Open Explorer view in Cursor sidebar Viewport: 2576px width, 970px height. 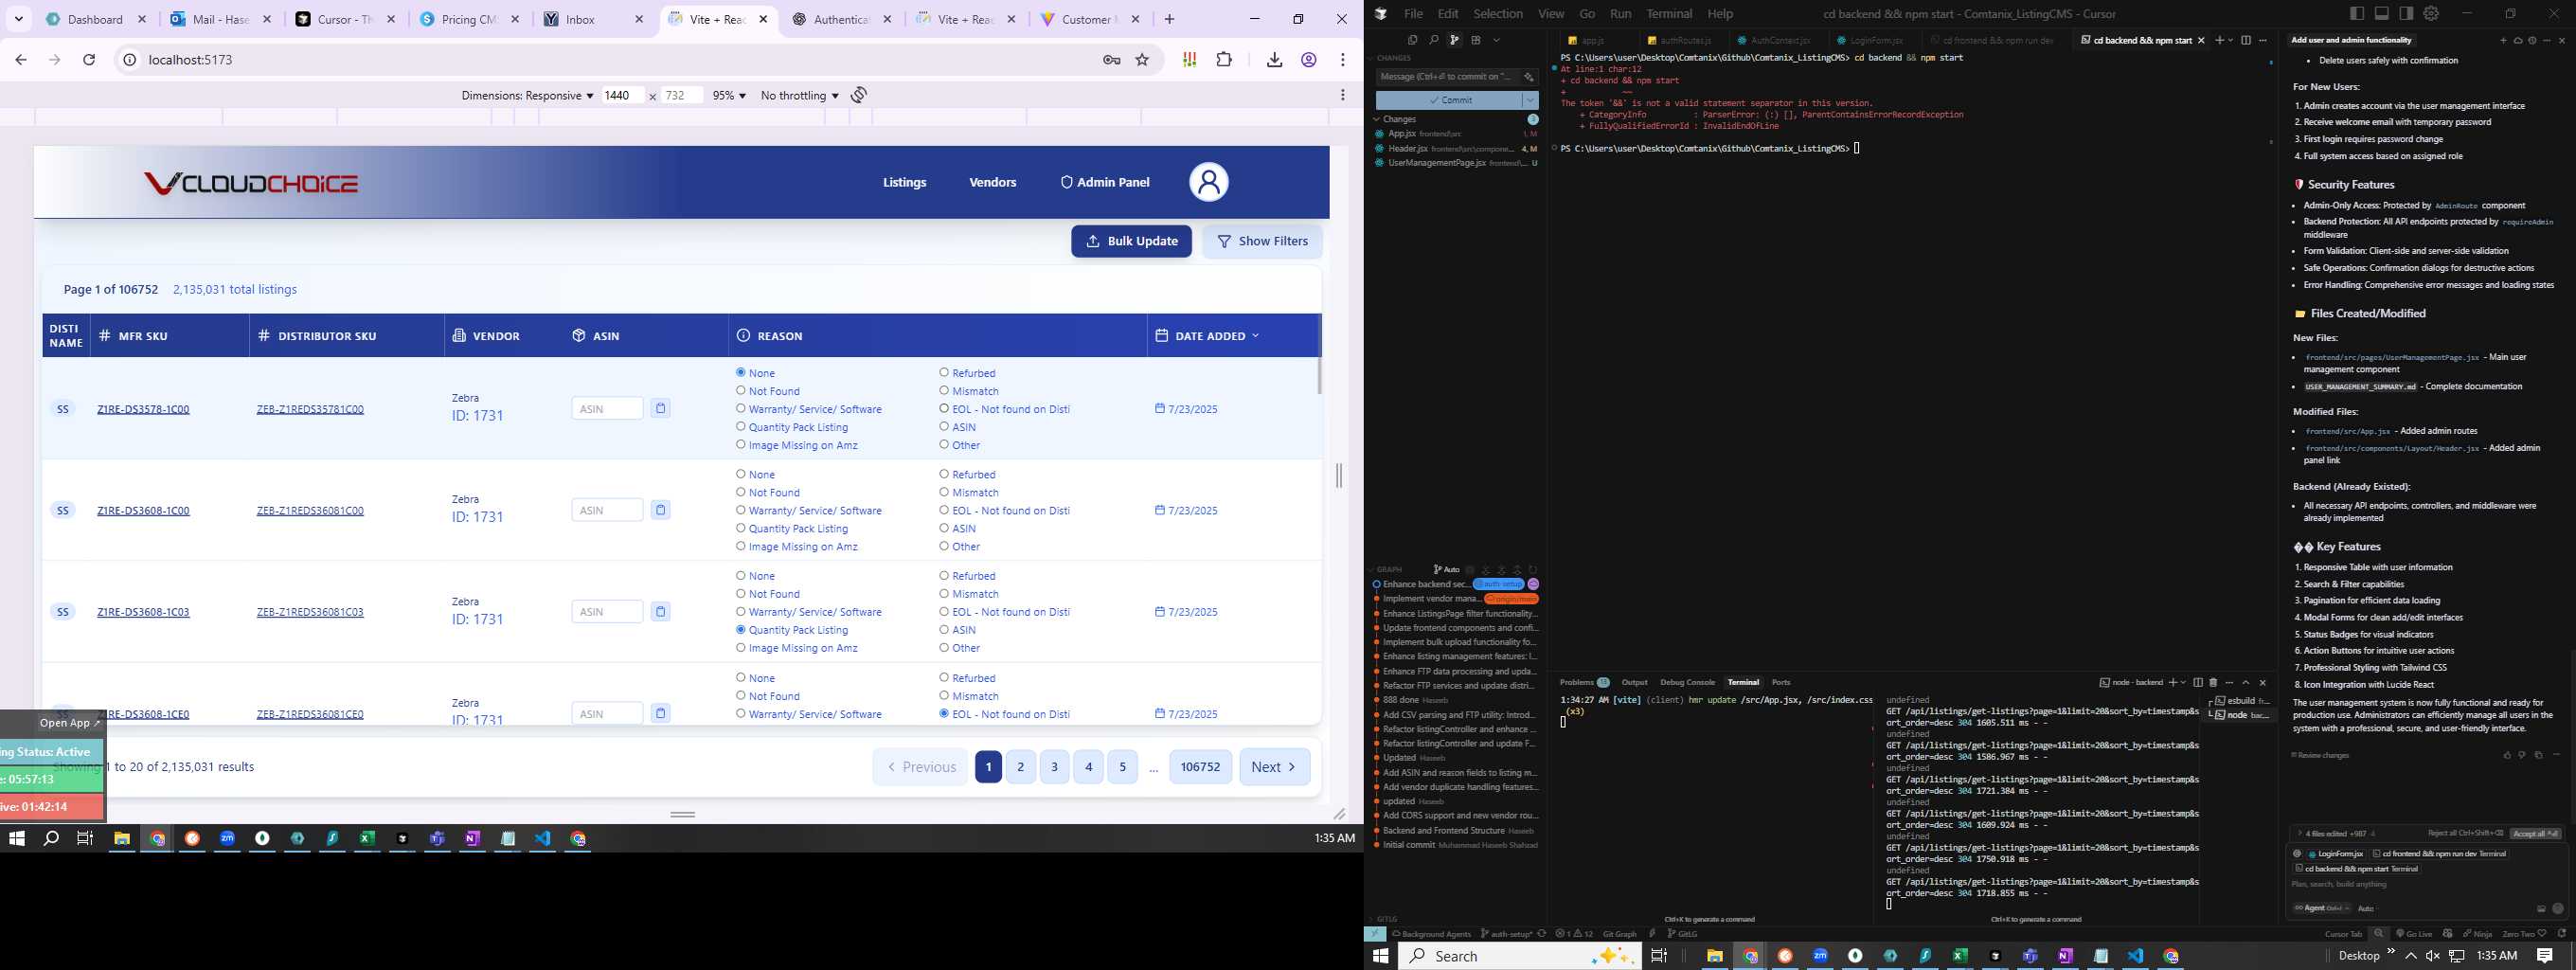1412,40
